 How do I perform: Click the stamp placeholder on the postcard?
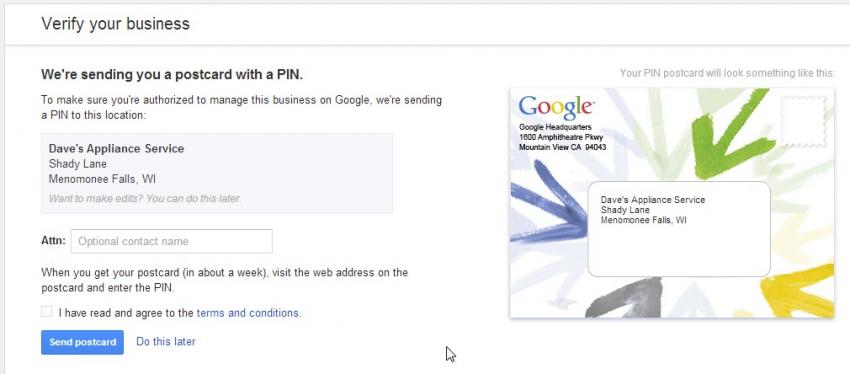click(x=803, y=121)
